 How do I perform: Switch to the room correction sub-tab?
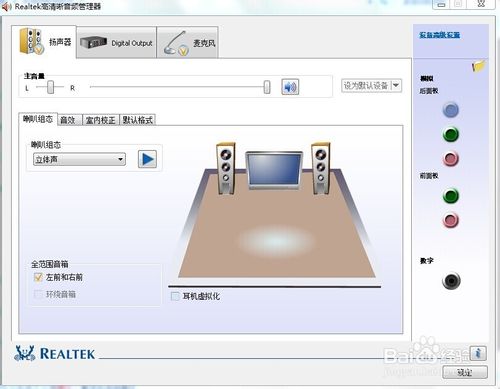click(100, 120)
